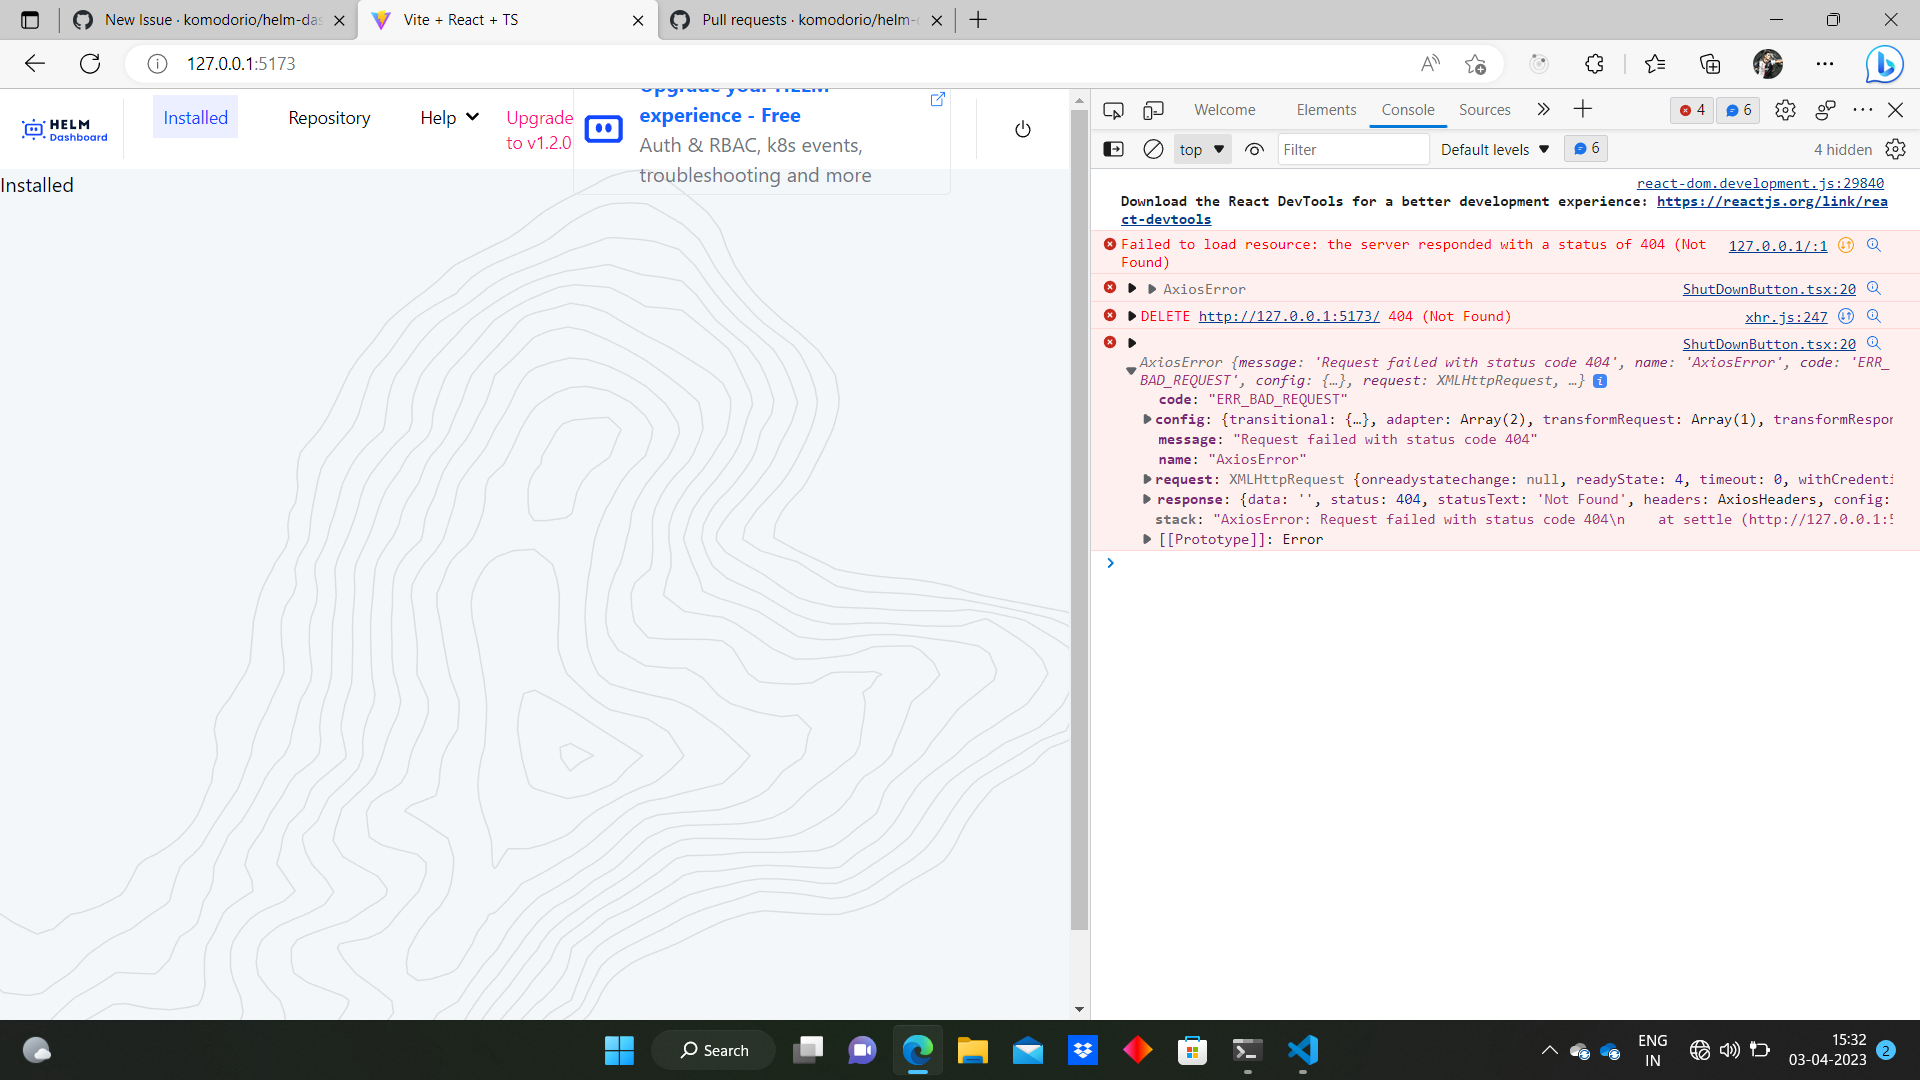Show the 4 hidden console messages

1842,148
